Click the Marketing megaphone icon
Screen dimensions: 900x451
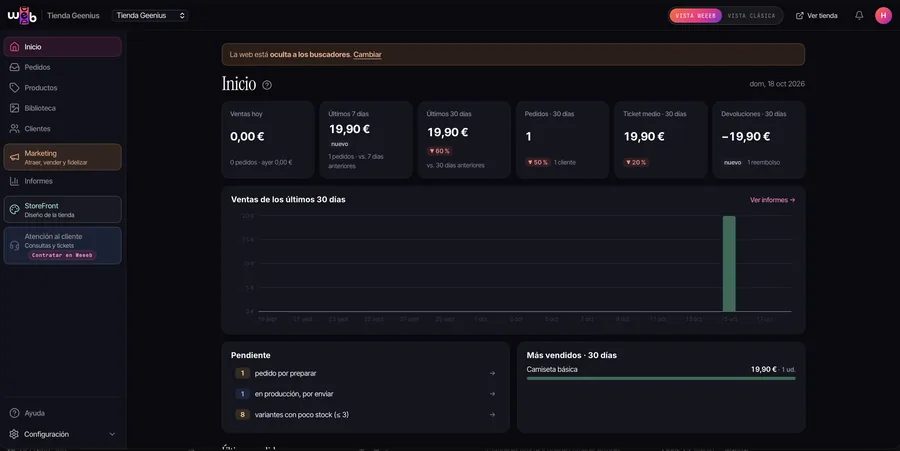point(14,157)
